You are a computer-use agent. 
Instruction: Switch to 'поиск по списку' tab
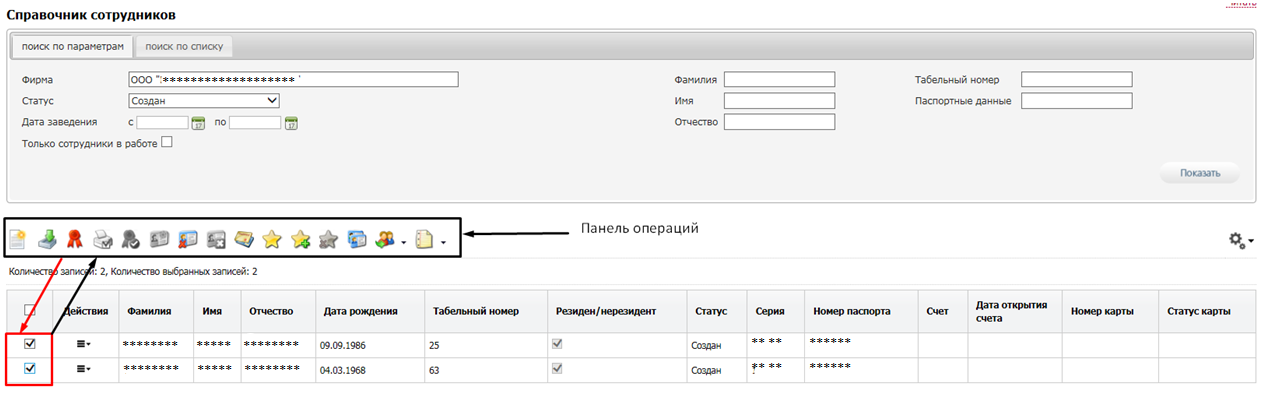pyautogui.click(x=184, y=46)
